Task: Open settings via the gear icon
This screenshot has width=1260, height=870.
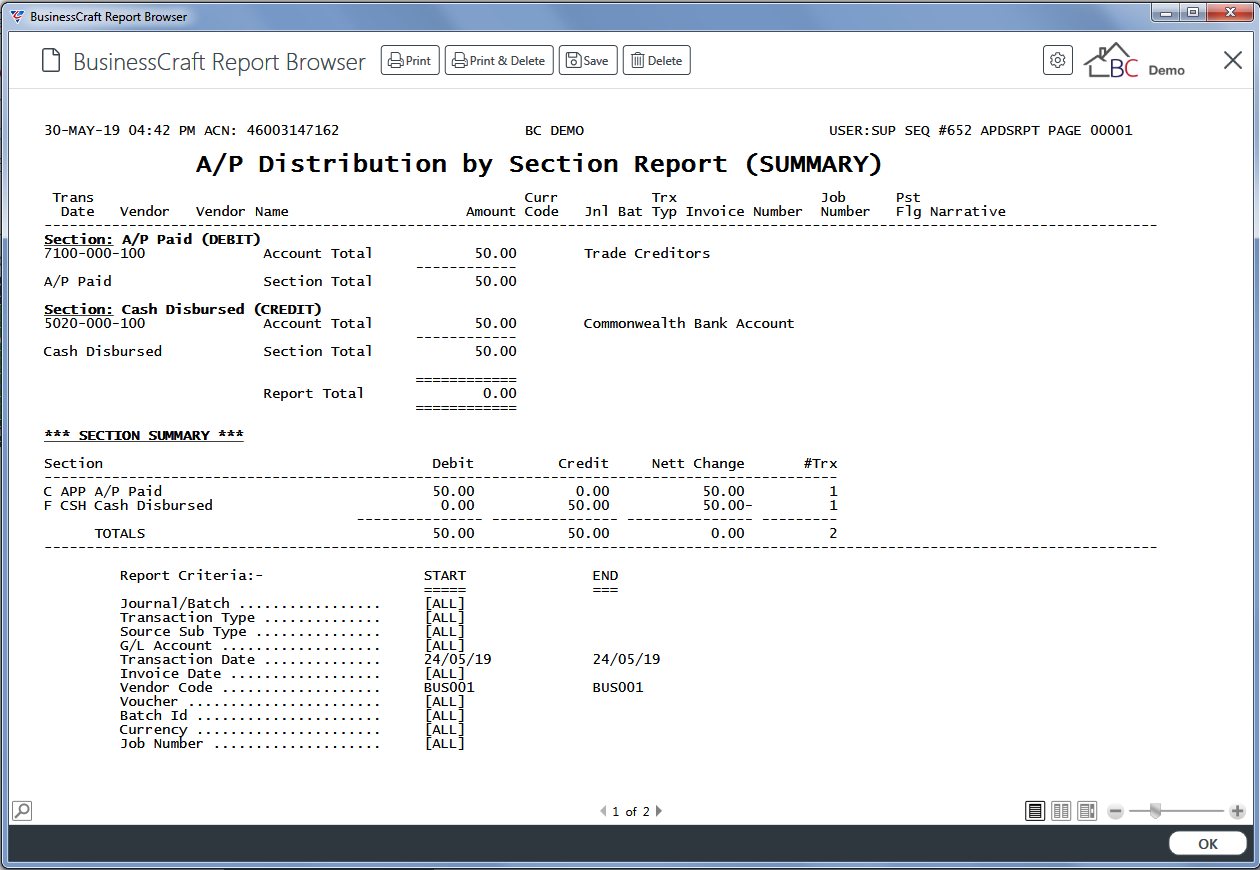Action: [x=1058, y=60]
